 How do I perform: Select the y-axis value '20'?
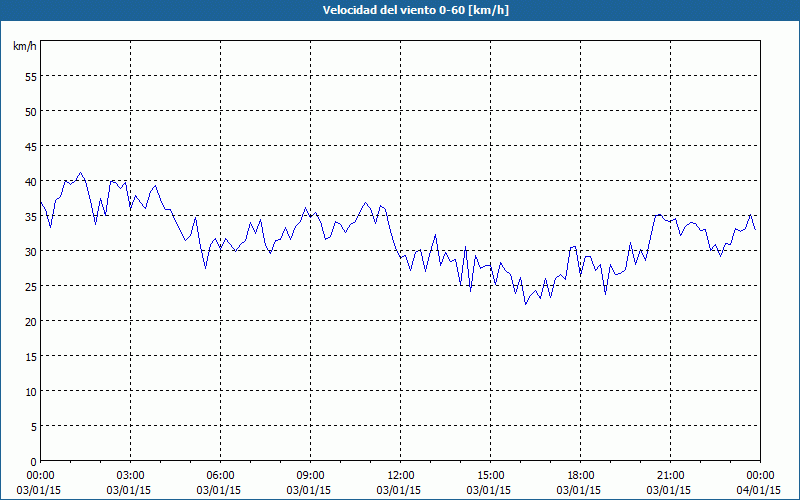pos(31,322)
